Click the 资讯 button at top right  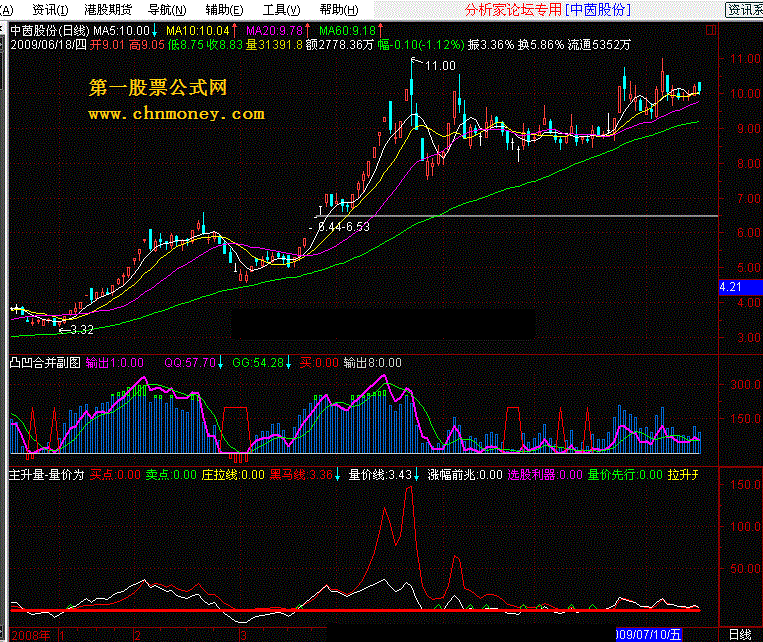744,10
